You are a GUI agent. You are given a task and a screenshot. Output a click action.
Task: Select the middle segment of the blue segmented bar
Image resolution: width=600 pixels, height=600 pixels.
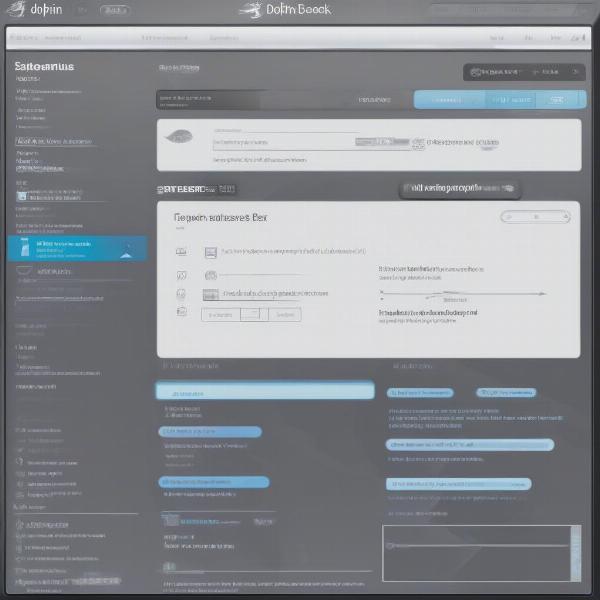pyautogui.click(x=510, y=100)
